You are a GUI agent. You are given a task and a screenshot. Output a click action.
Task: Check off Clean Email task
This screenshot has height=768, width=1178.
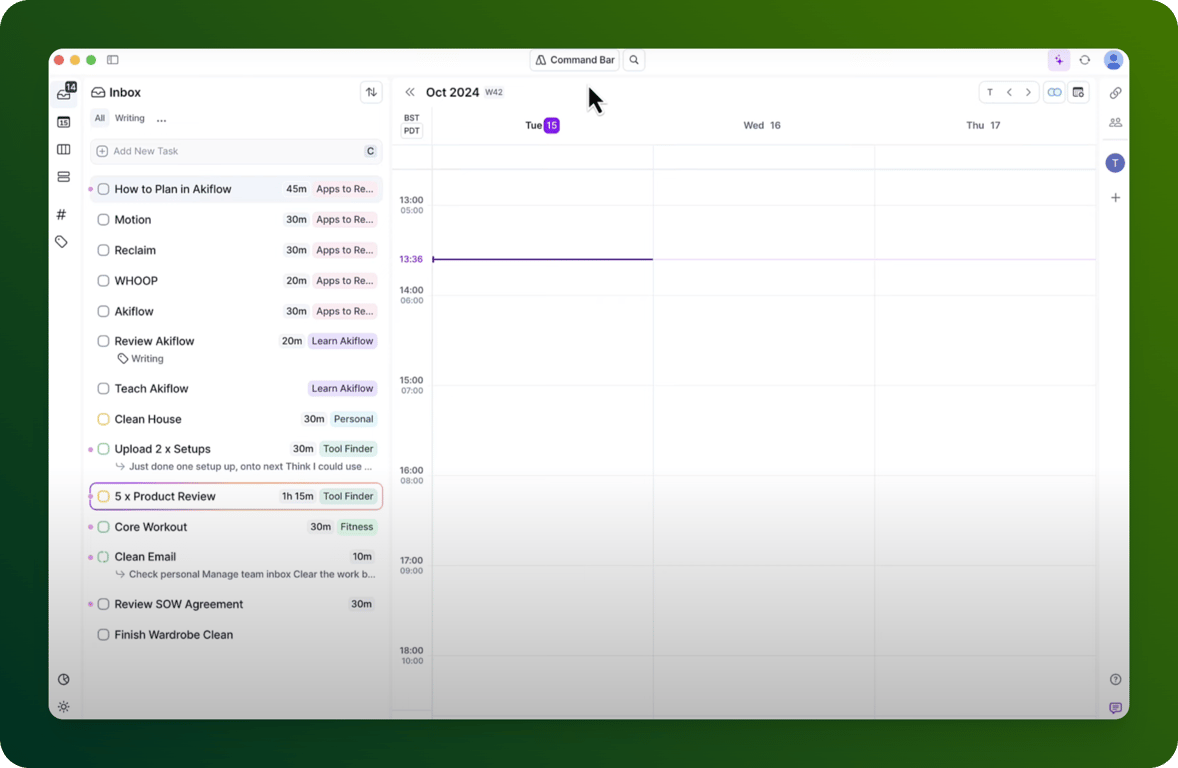[x=104, y=557]
